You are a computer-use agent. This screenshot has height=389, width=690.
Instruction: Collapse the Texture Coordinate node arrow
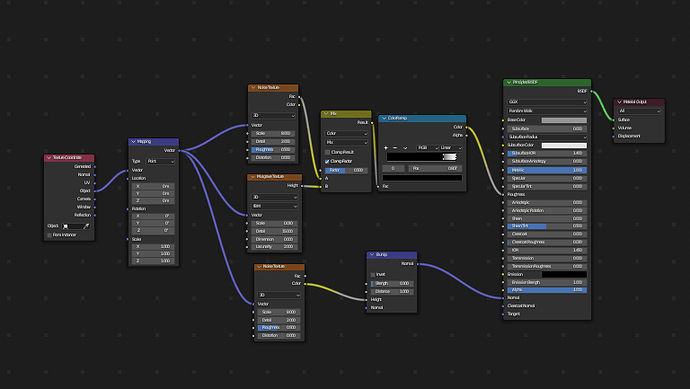click(x=49, y=158)
